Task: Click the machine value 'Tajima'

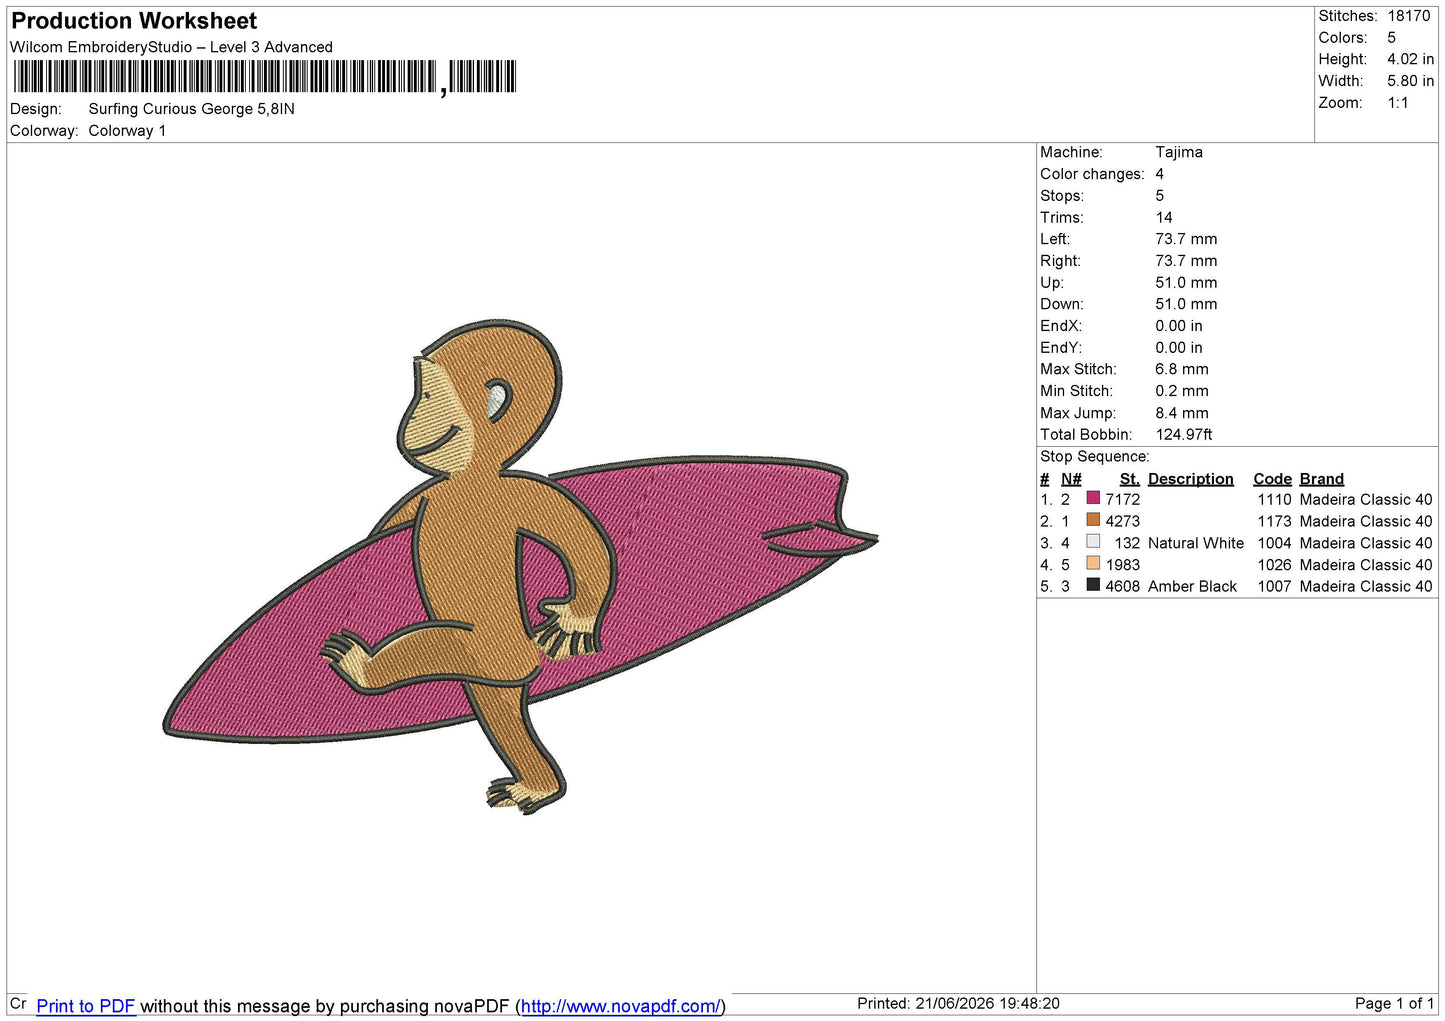Action: point(1179,152)
